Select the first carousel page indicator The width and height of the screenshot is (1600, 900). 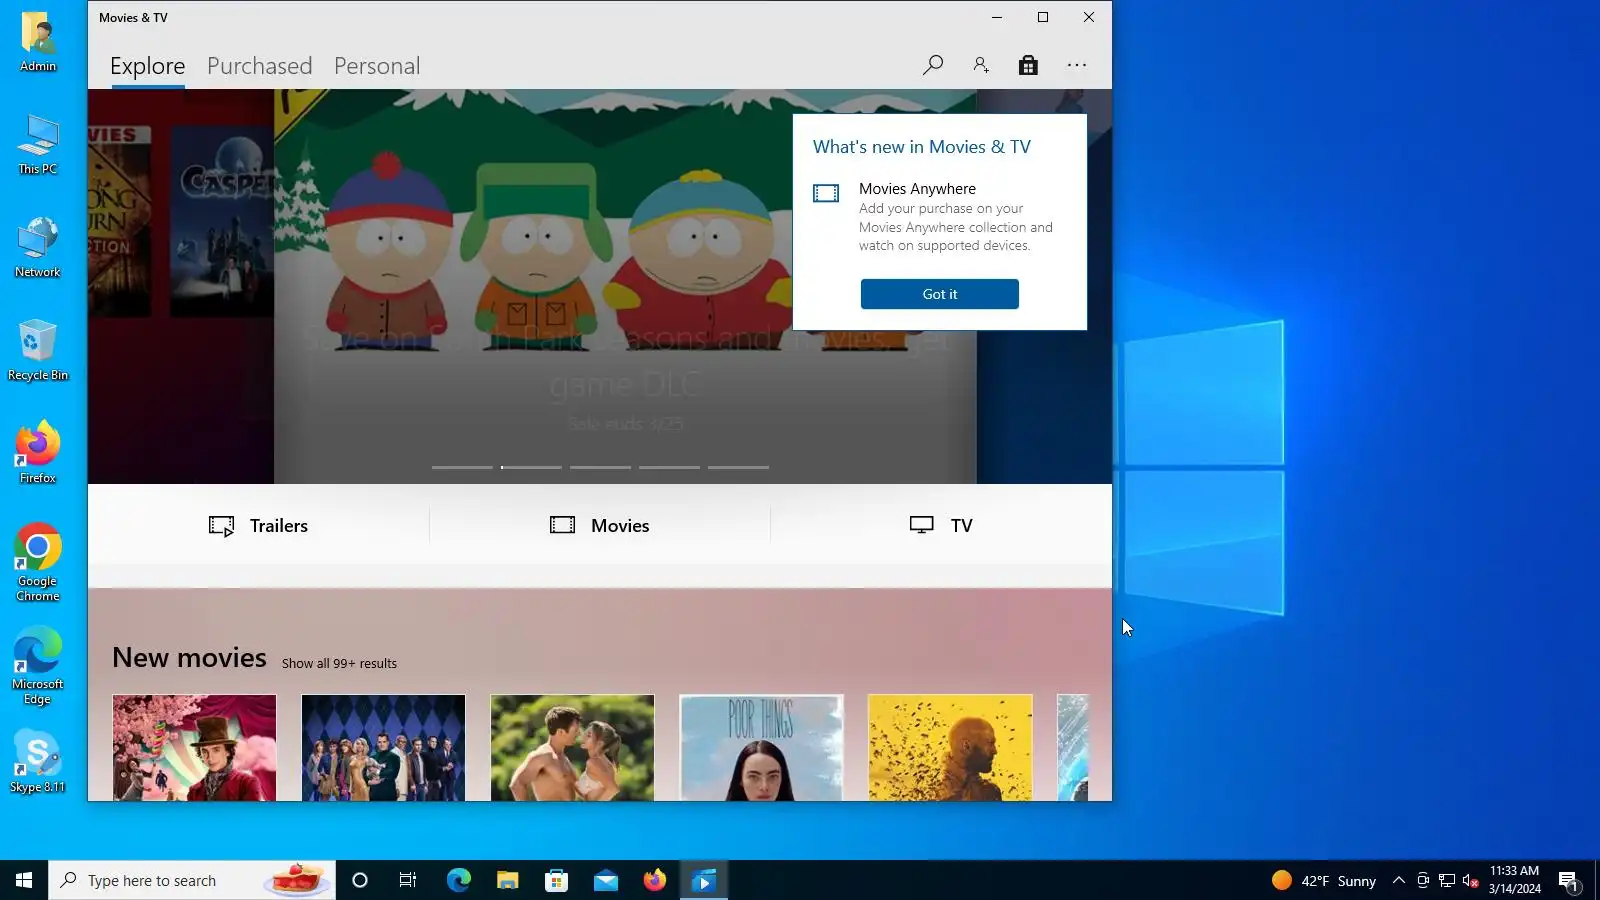click(462, 467)
